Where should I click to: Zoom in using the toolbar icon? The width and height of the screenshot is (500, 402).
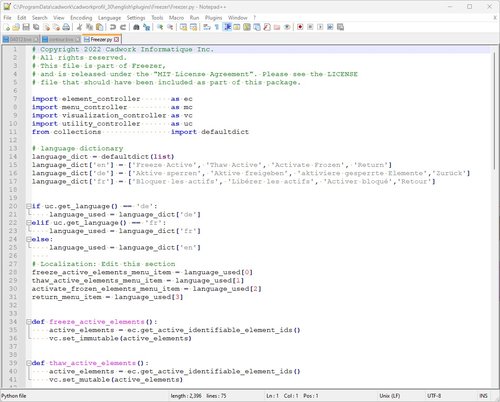pos(160,27)
